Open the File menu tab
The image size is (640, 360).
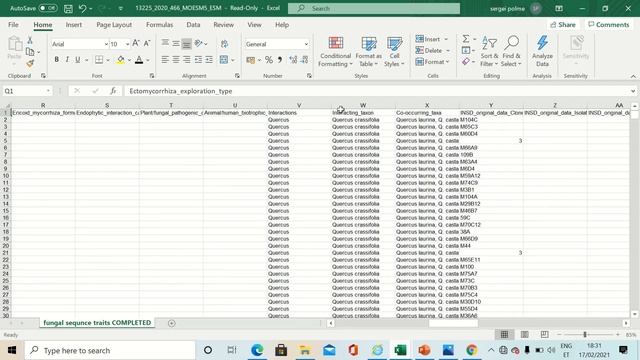click(x=13, y=24)
